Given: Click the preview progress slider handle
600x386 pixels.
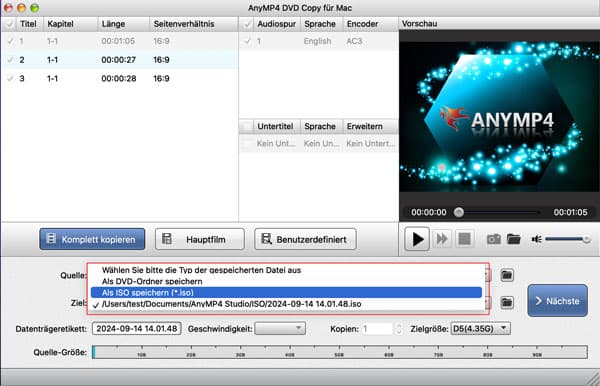Looking at the screenshot, I should coord(458,212).
